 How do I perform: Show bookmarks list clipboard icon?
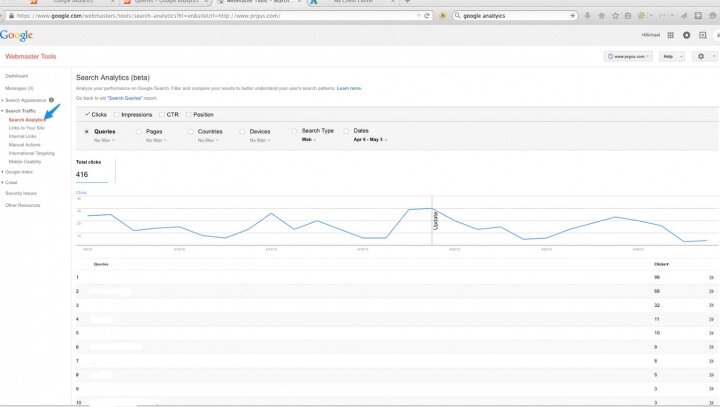628,16
